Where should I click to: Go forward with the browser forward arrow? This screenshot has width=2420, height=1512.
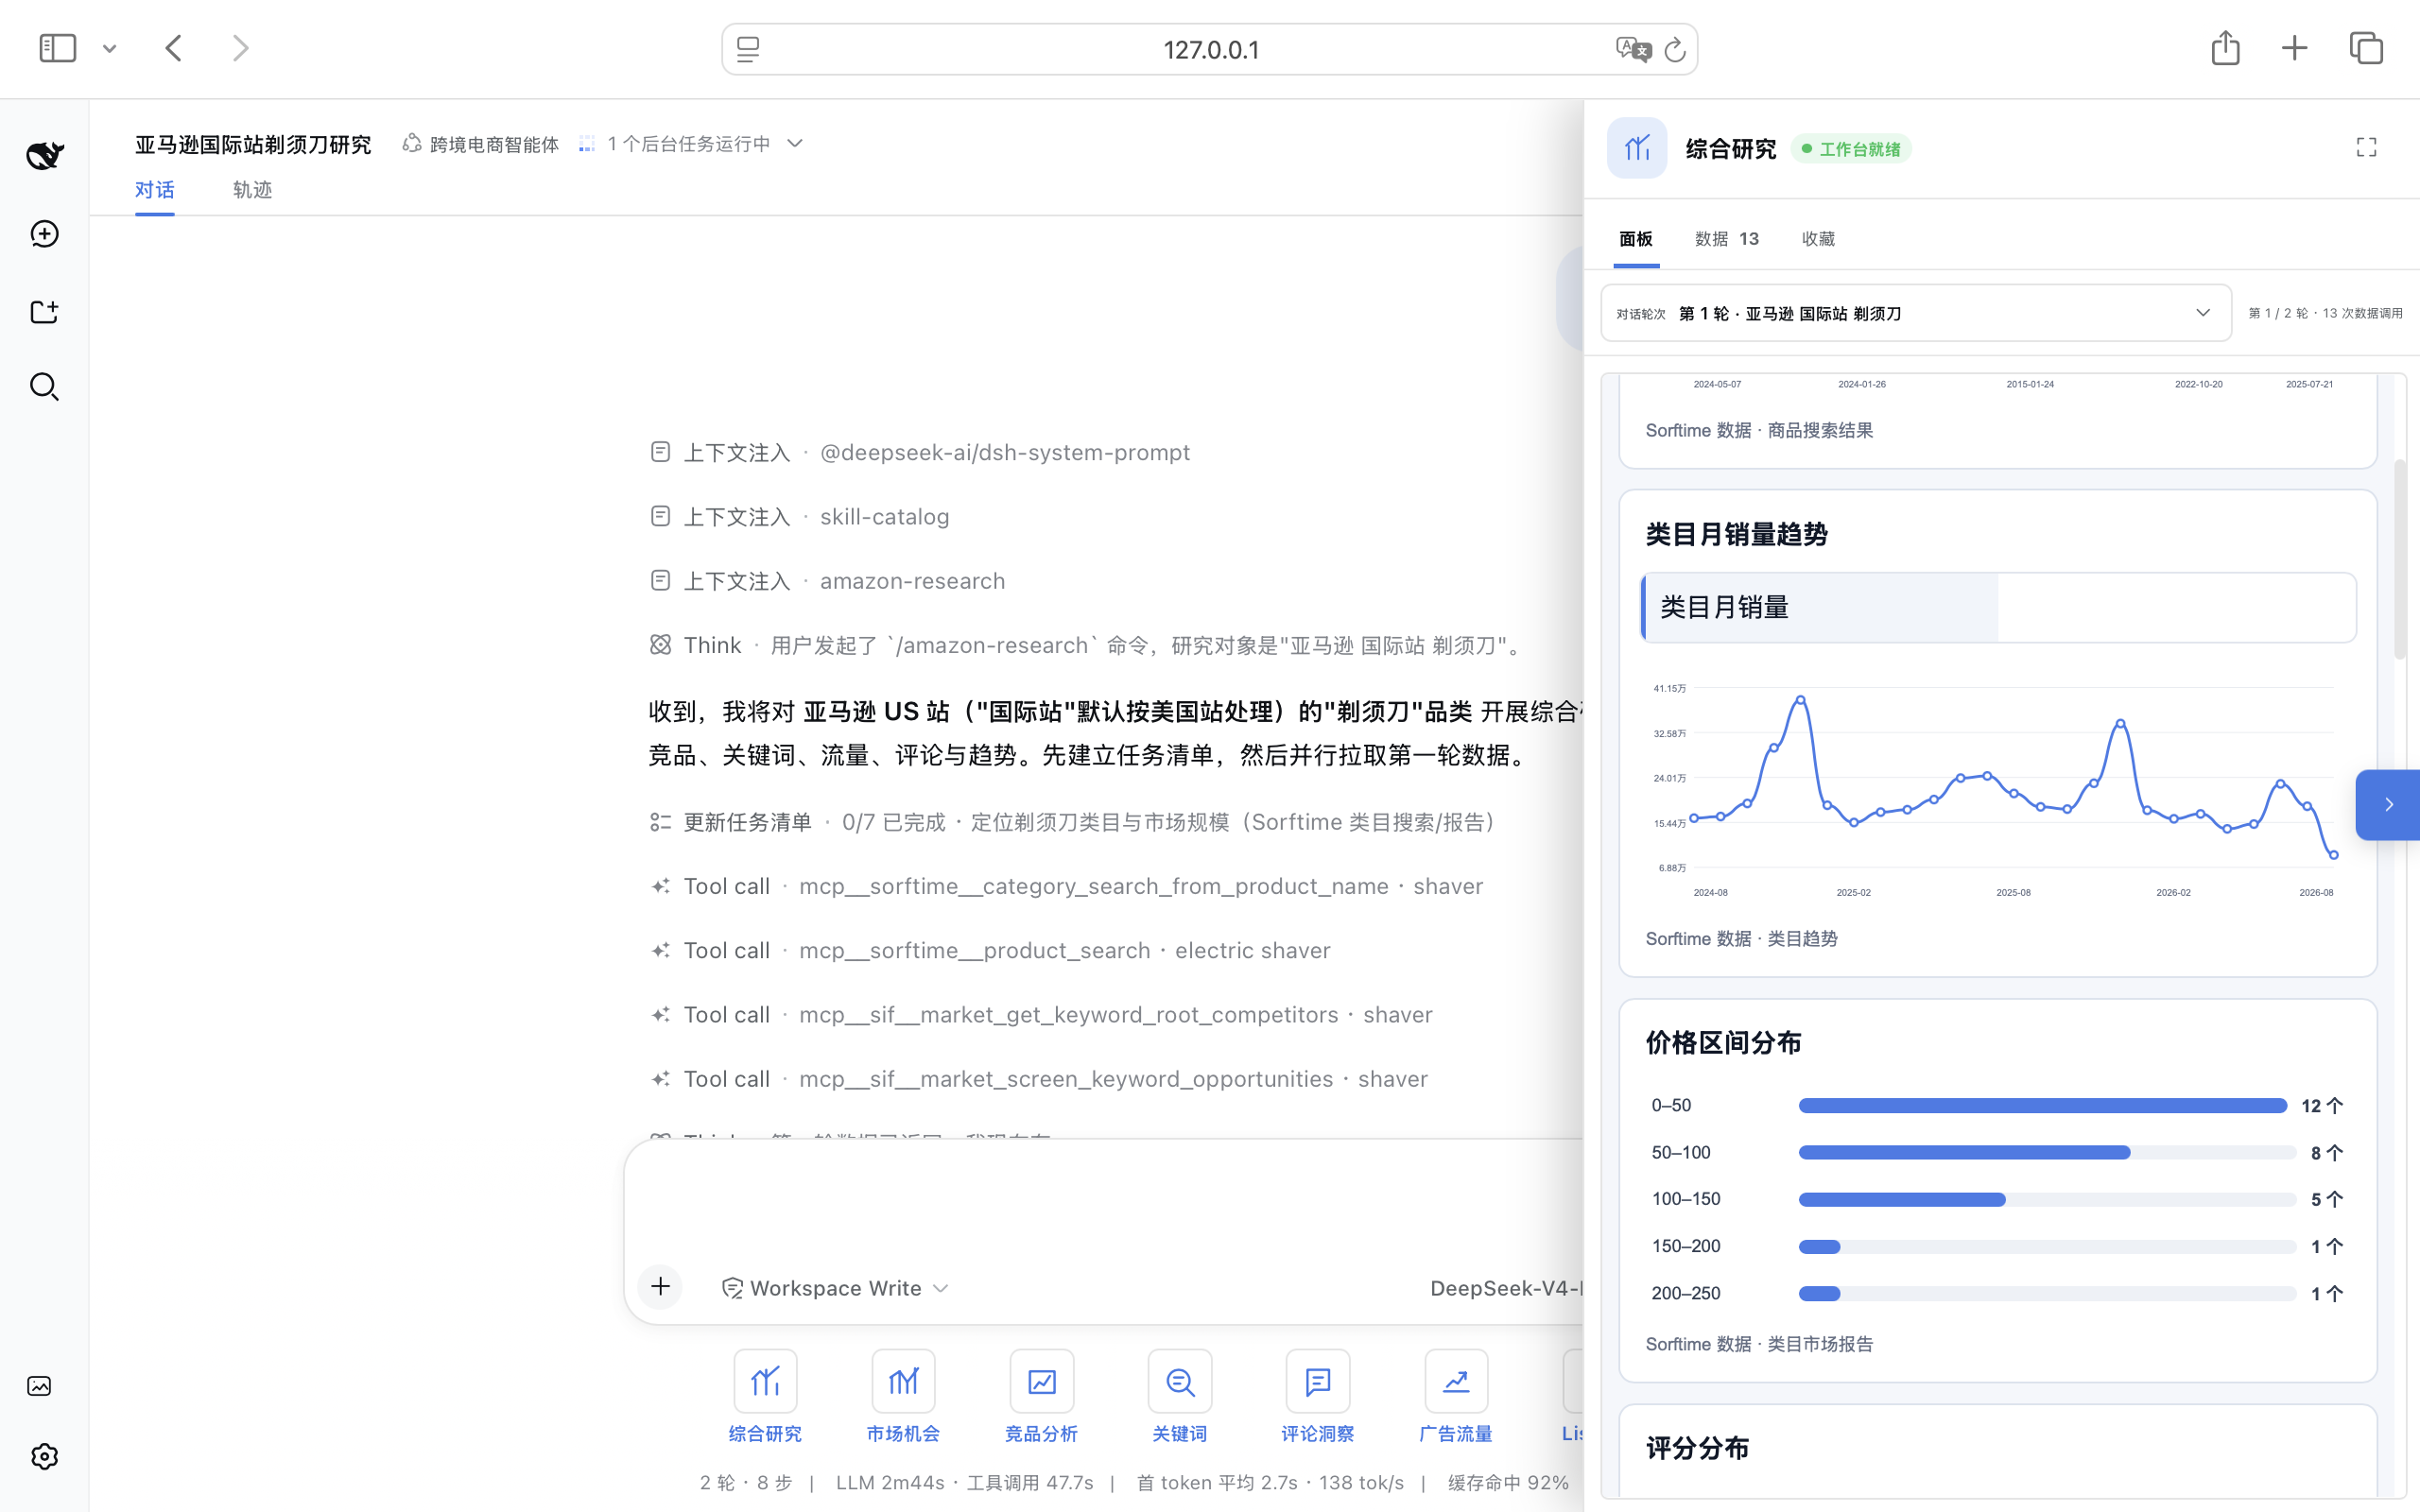click(240, 48)
